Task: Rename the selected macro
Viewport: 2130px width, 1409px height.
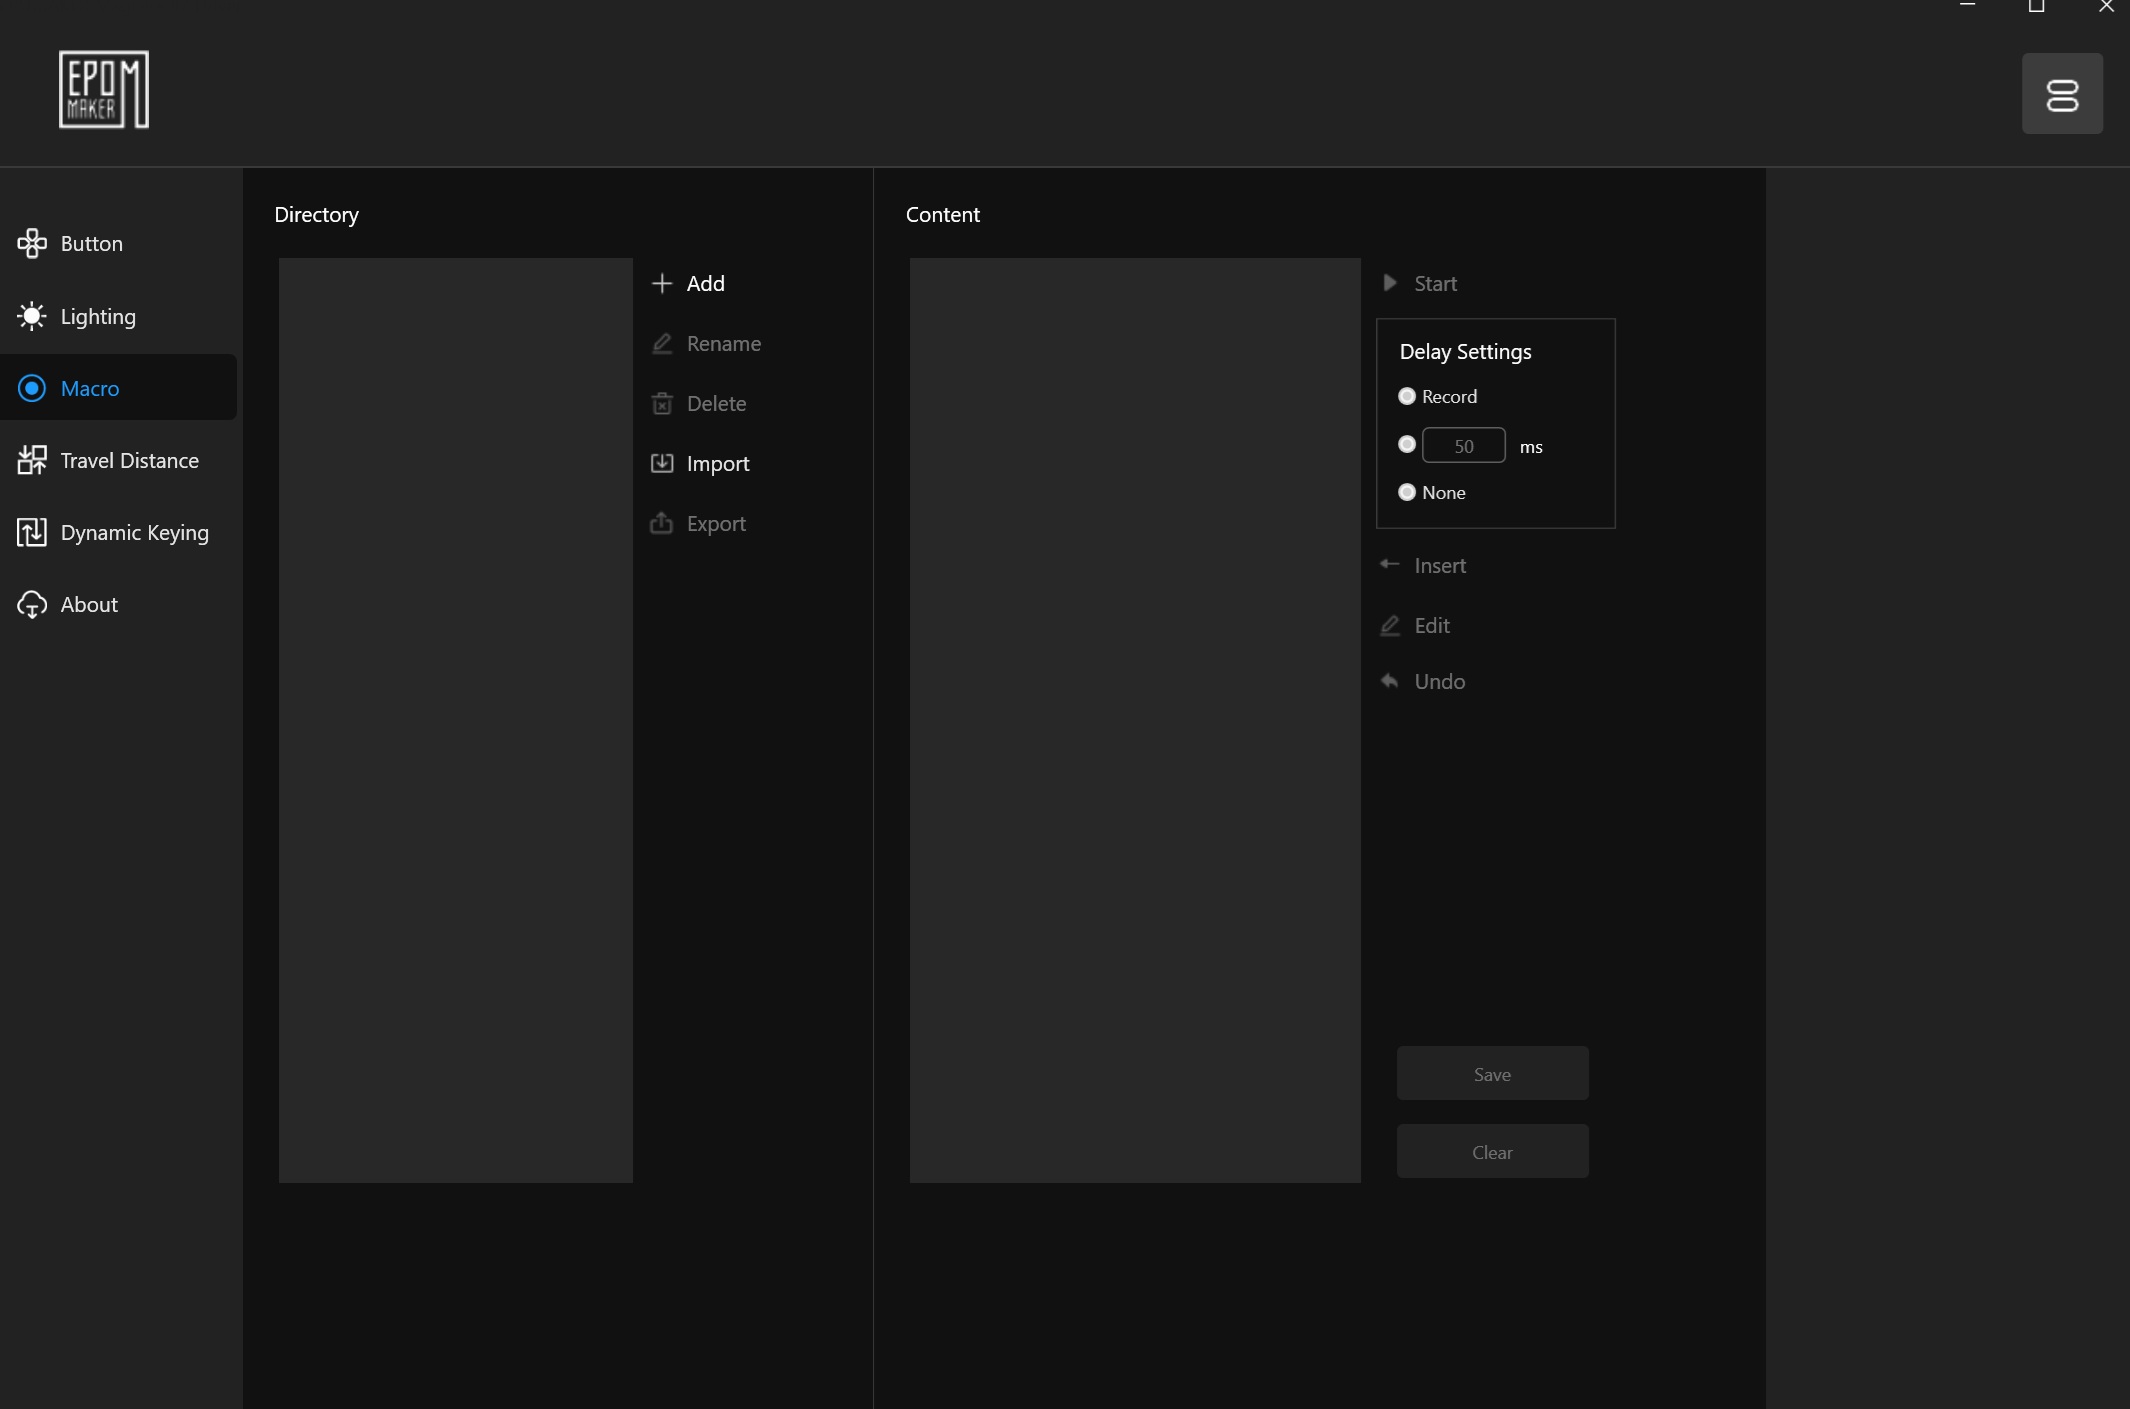Action: click(x=724, y=343)
